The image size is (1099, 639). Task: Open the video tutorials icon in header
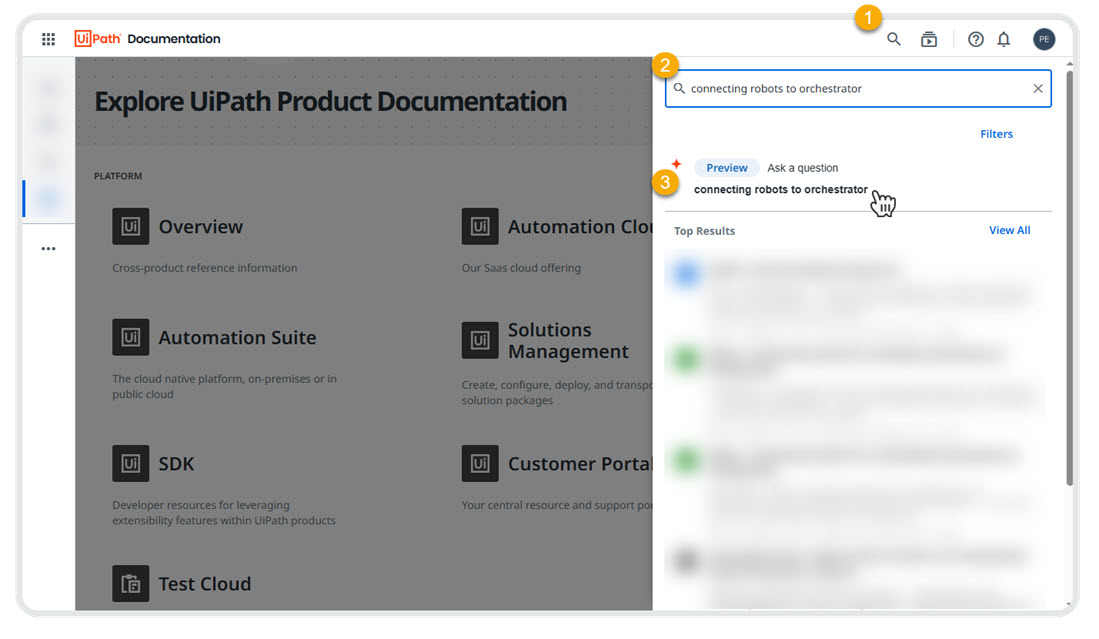pos(929,39)
